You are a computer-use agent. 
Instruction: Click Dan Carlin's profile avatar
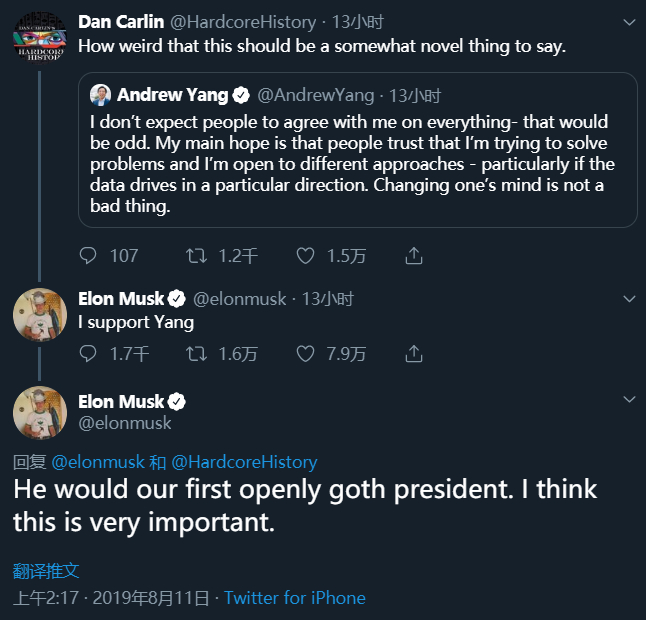pyautogui.click(x=39, y=38)
